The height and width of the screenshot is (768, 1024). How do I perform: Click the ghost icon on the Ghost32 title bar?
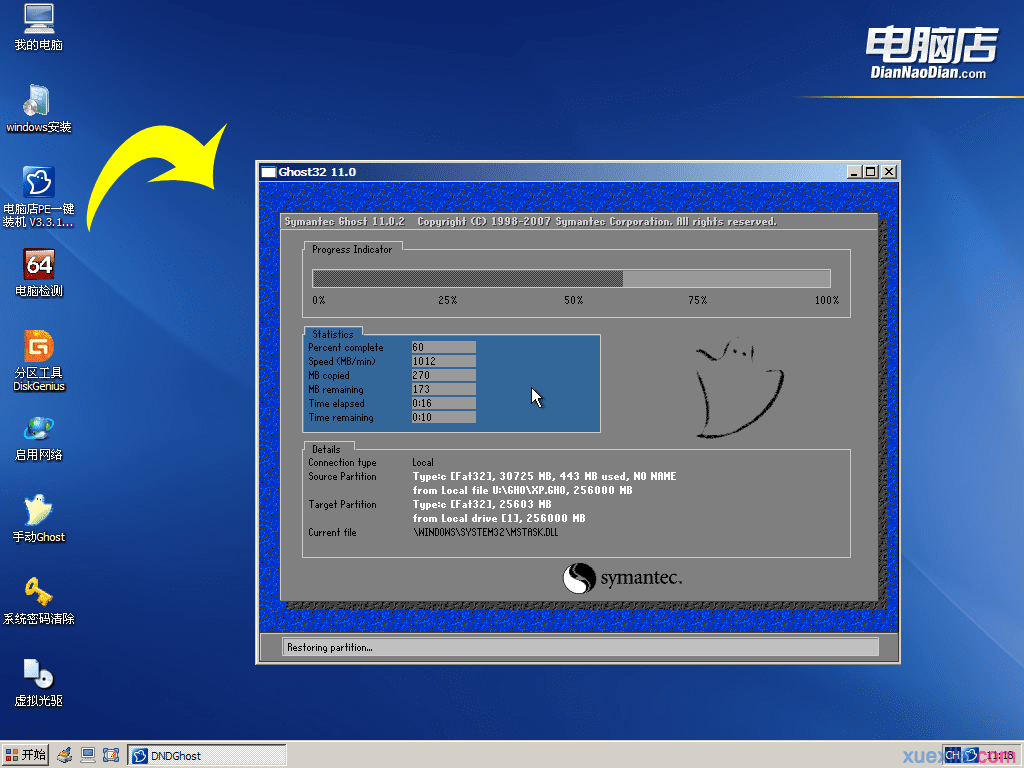click(x=268, y=171)
